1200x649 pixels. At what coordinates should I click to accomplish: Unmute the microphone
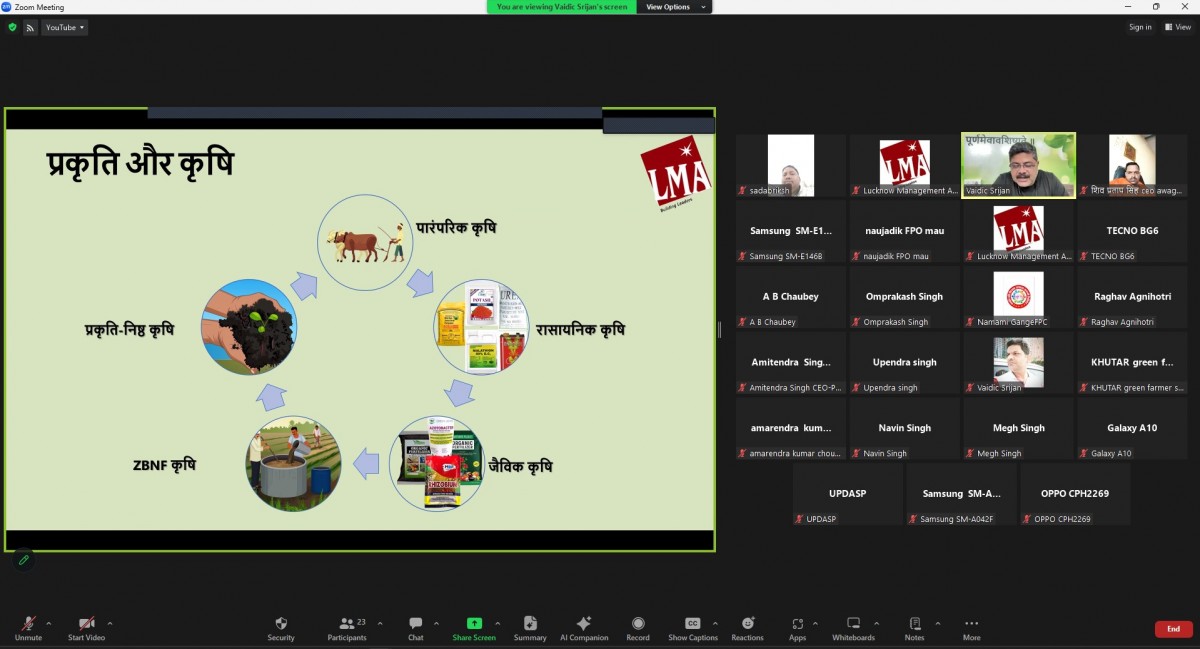coord(28,628)
